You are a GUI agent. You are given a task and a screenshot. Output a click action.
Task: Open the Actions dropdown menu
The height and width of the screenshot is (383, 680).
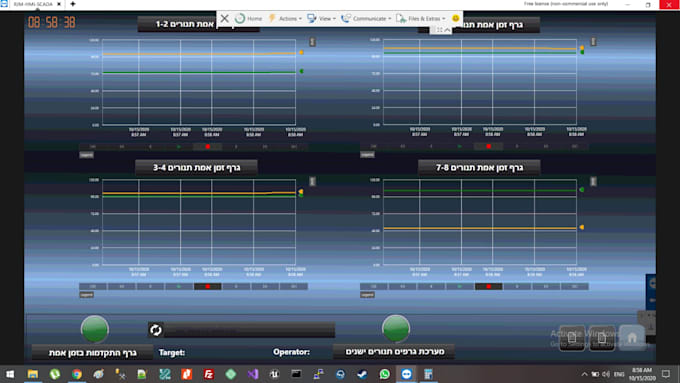(285, 19)
